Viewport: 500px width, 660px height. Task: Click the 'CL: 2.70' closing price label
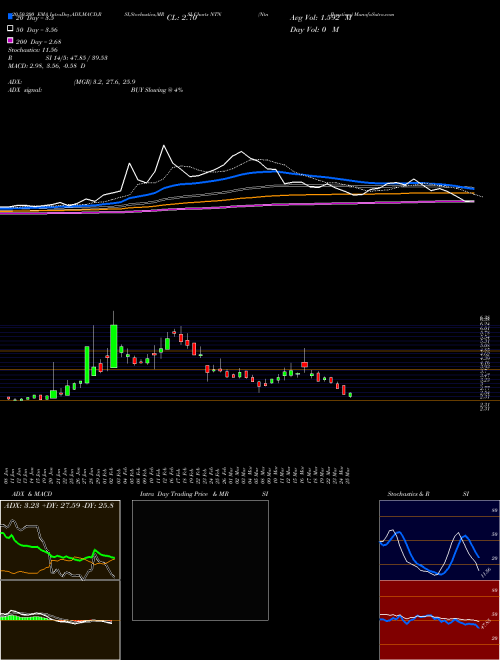(182, 18)
